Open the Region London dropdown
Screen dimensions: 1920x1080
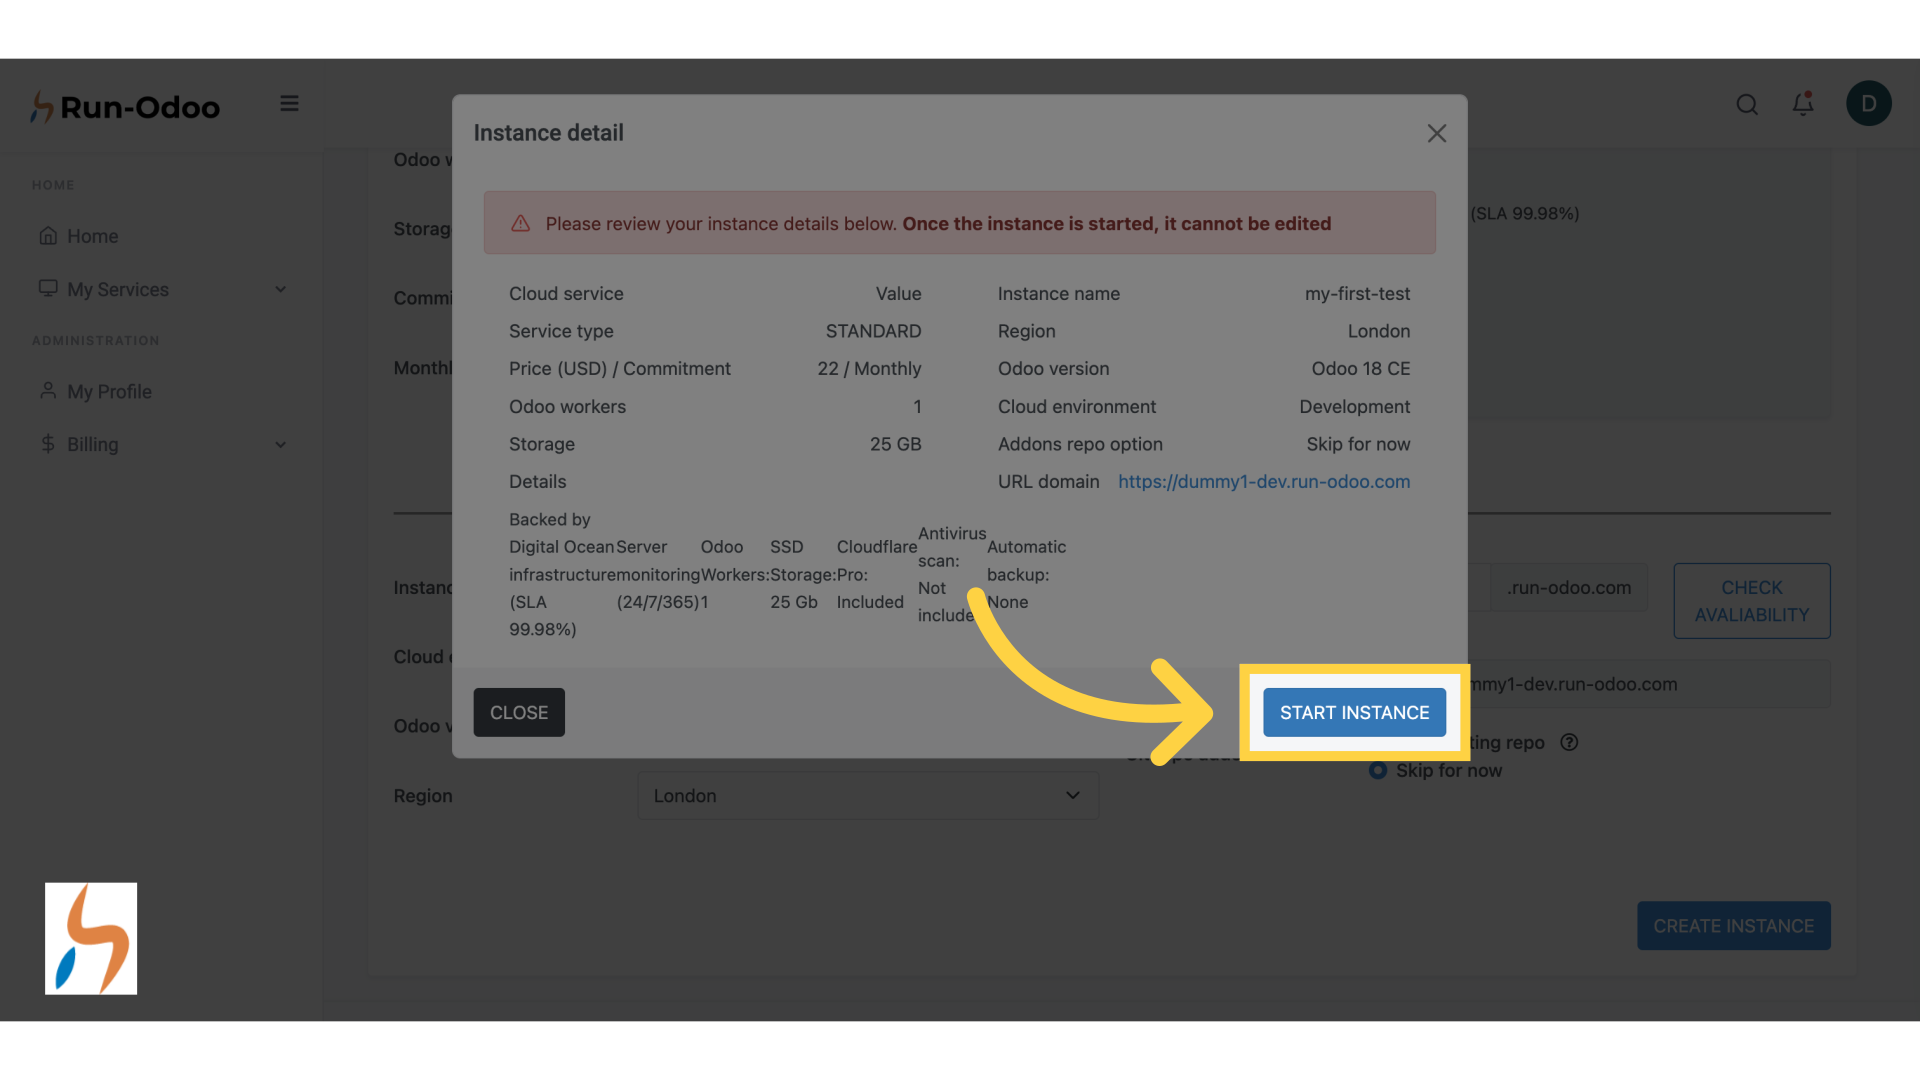868,796
